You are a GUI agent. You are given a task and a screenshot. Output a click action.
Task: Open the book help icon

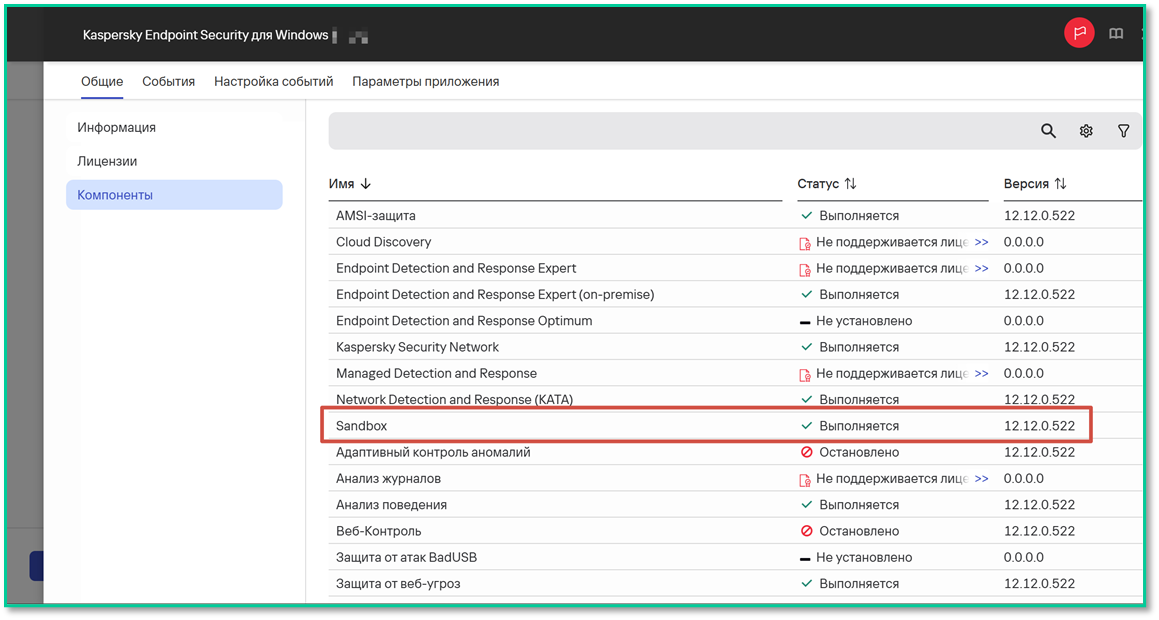pyautogui.click(x=1116, y=33)
